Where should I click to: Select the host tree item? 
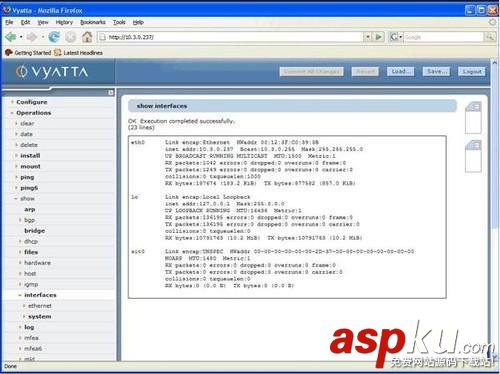pos(30,274)
